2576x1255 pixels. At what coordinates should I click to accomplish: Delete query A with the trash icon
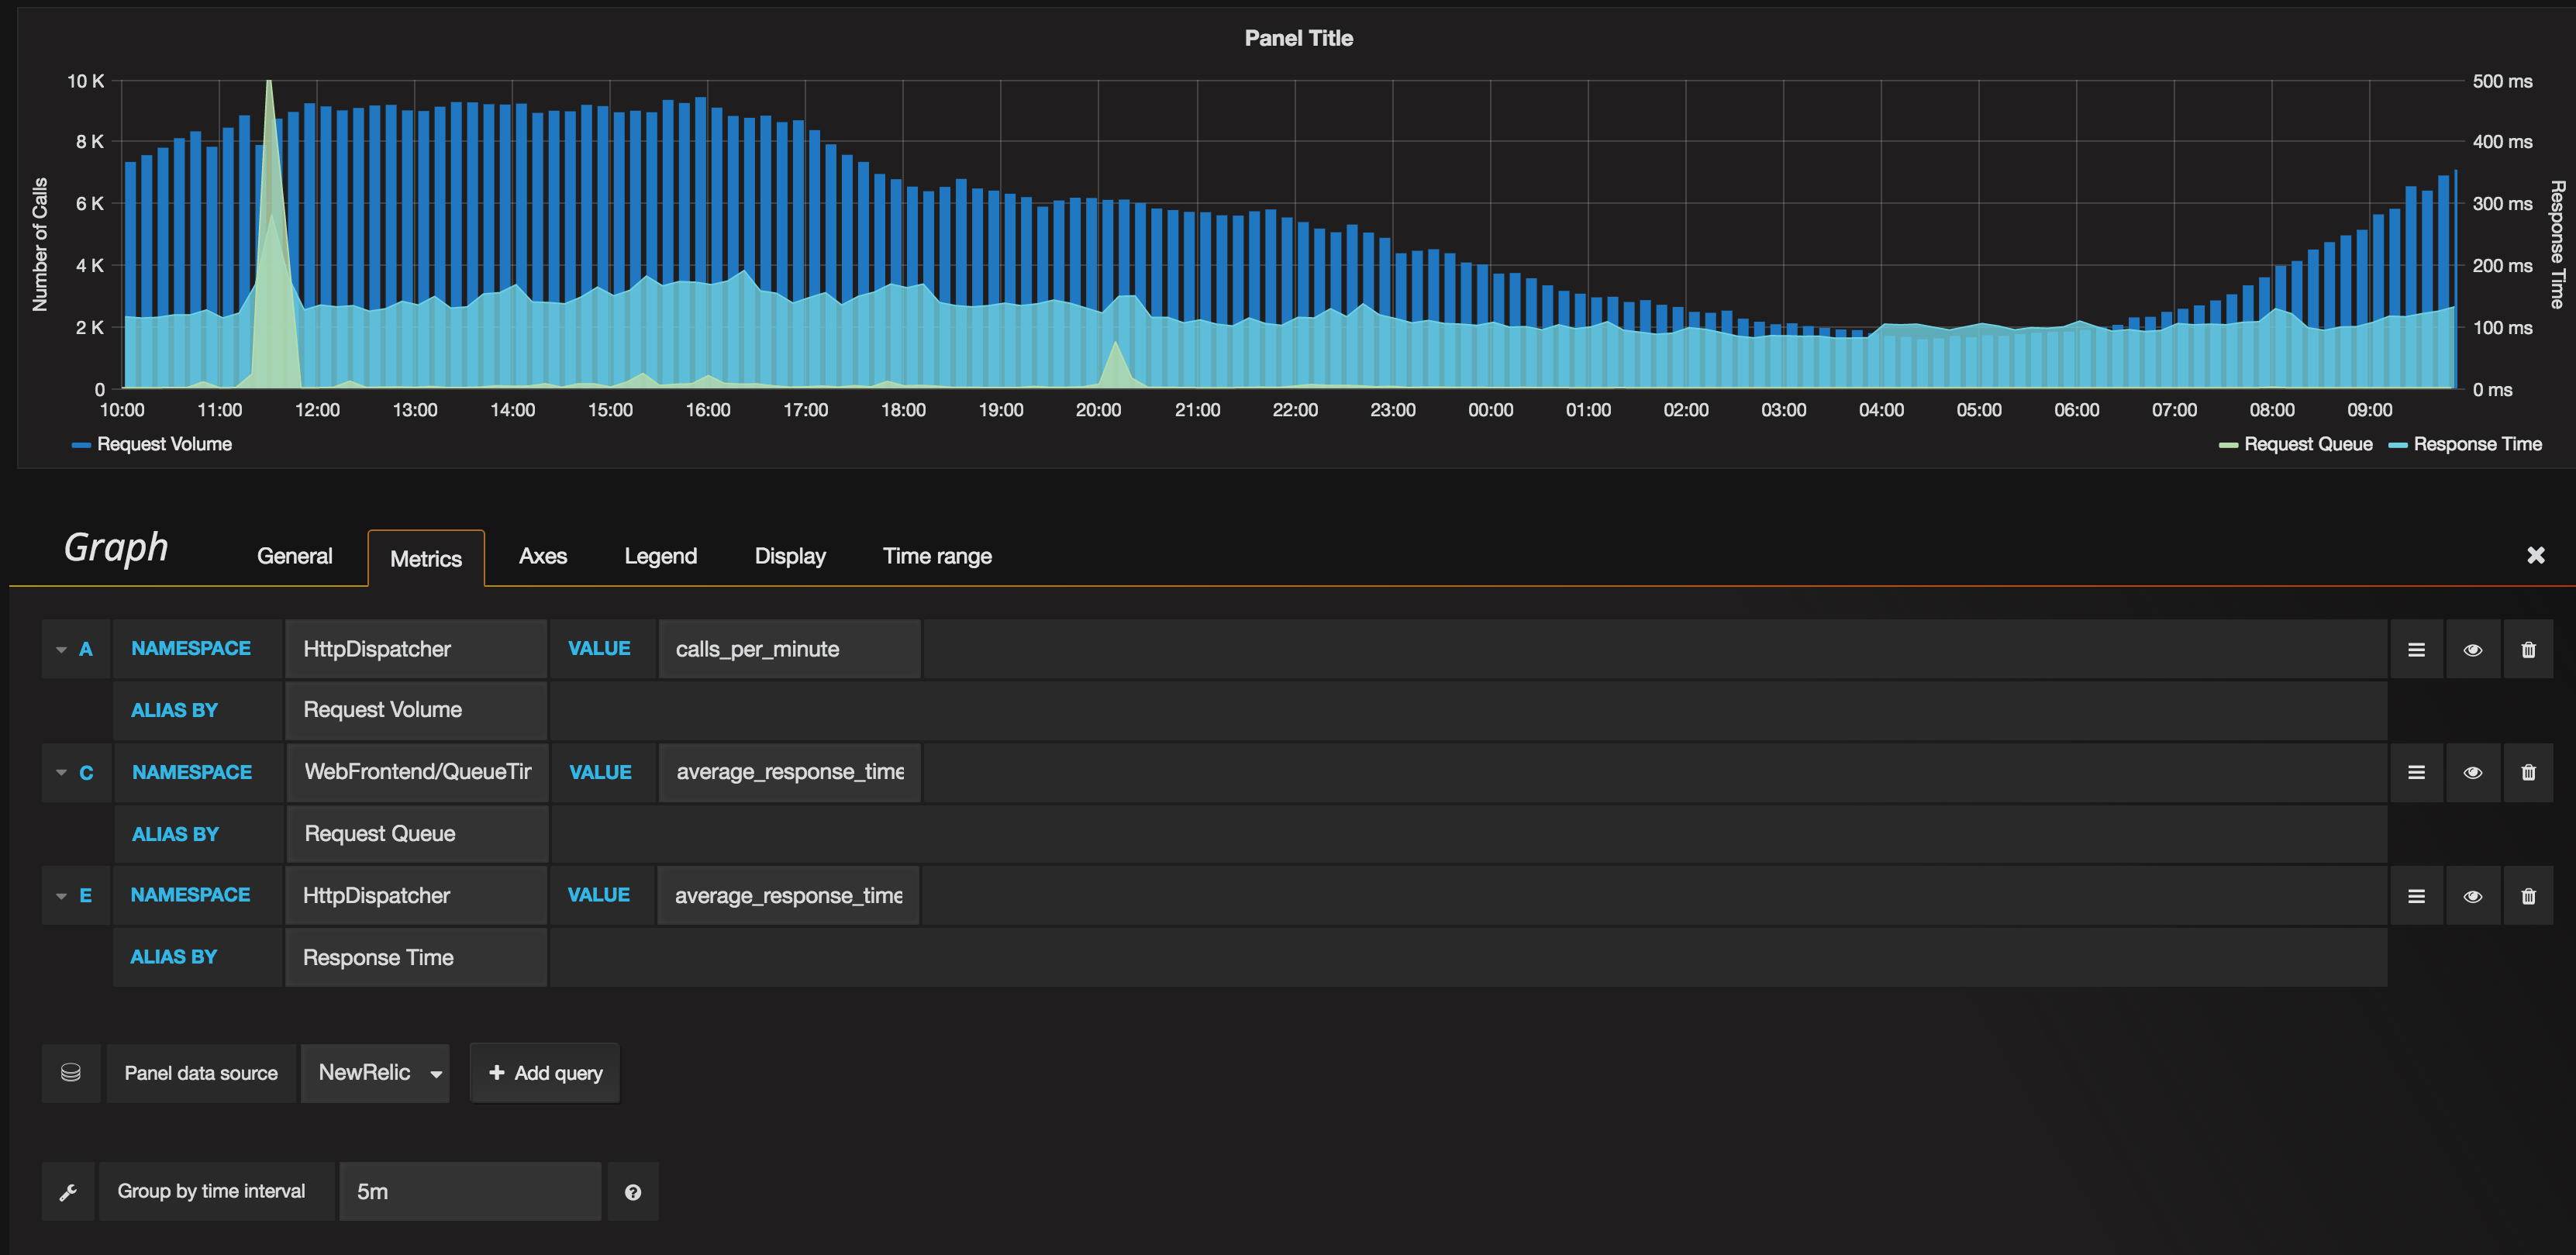[2528, 649]
